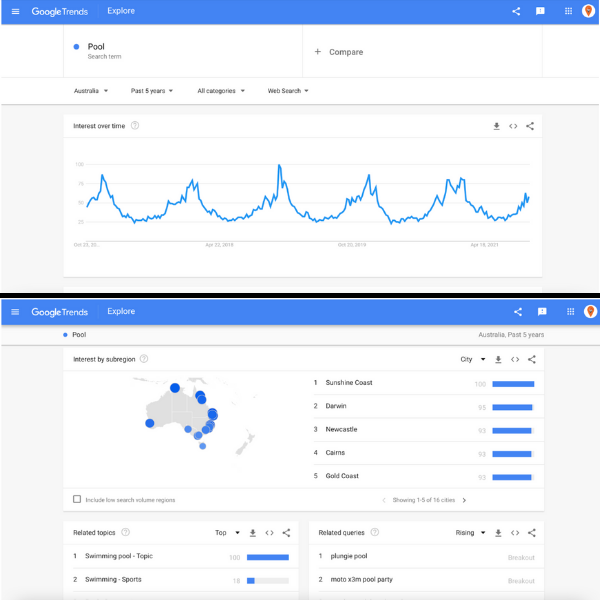Download Interest over time data as CSV

tap(496, 126)
